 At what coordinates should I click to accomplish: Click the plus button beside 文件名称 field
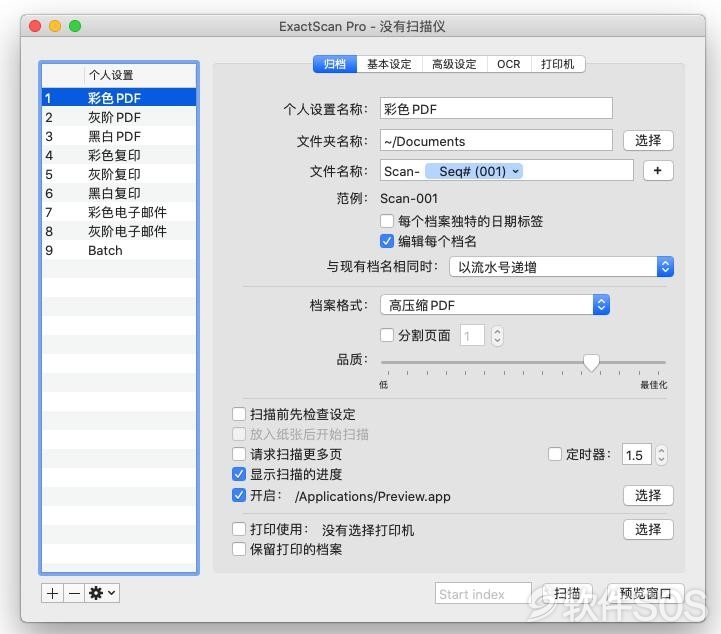click(658, 171)
